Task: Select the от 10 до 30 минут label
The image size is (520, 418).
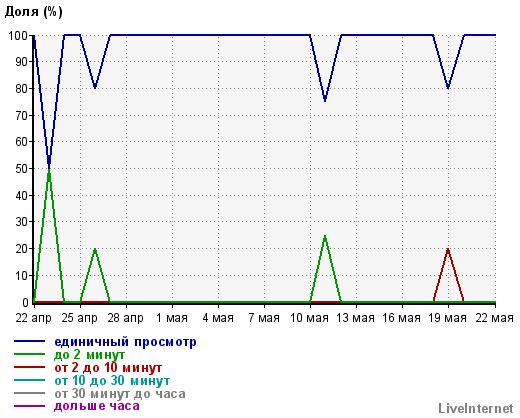Action: [112, 380]
